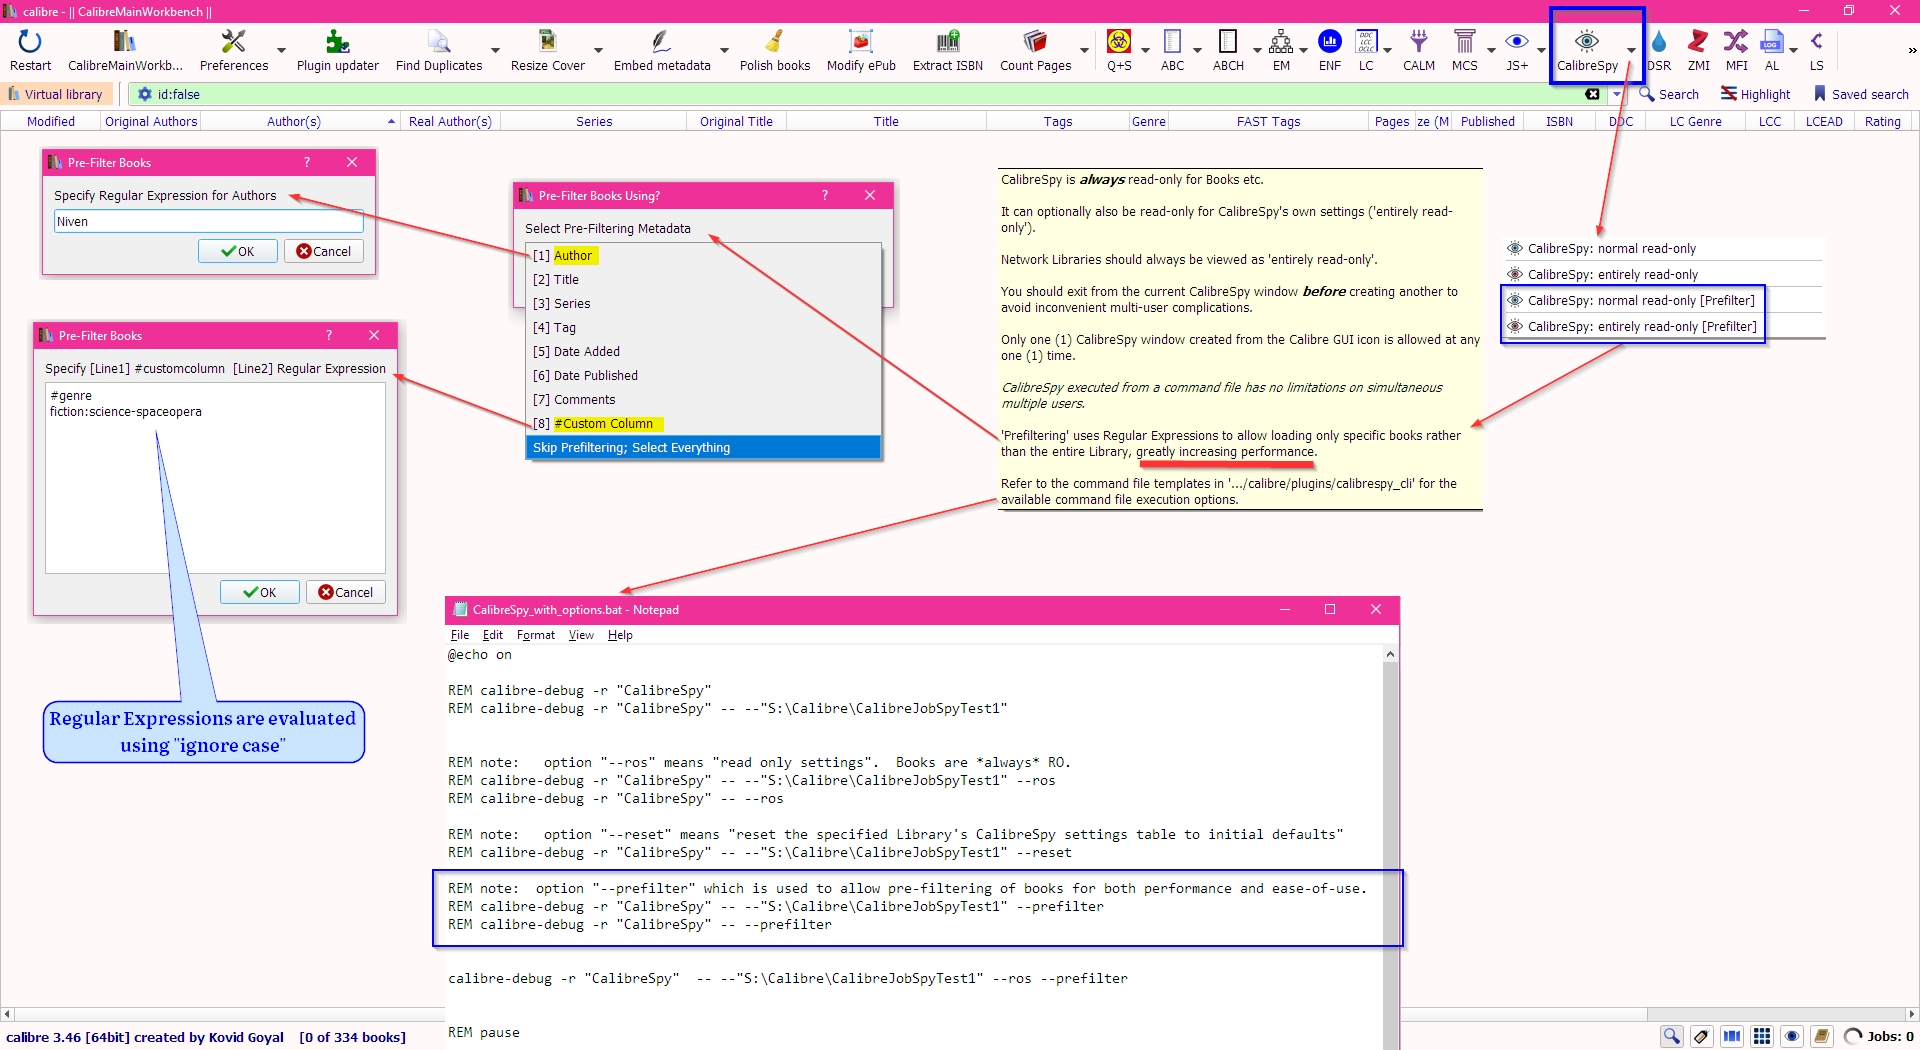1920x1050 pixels.
Task: Clear the search box text
Action: point(1593,94)
